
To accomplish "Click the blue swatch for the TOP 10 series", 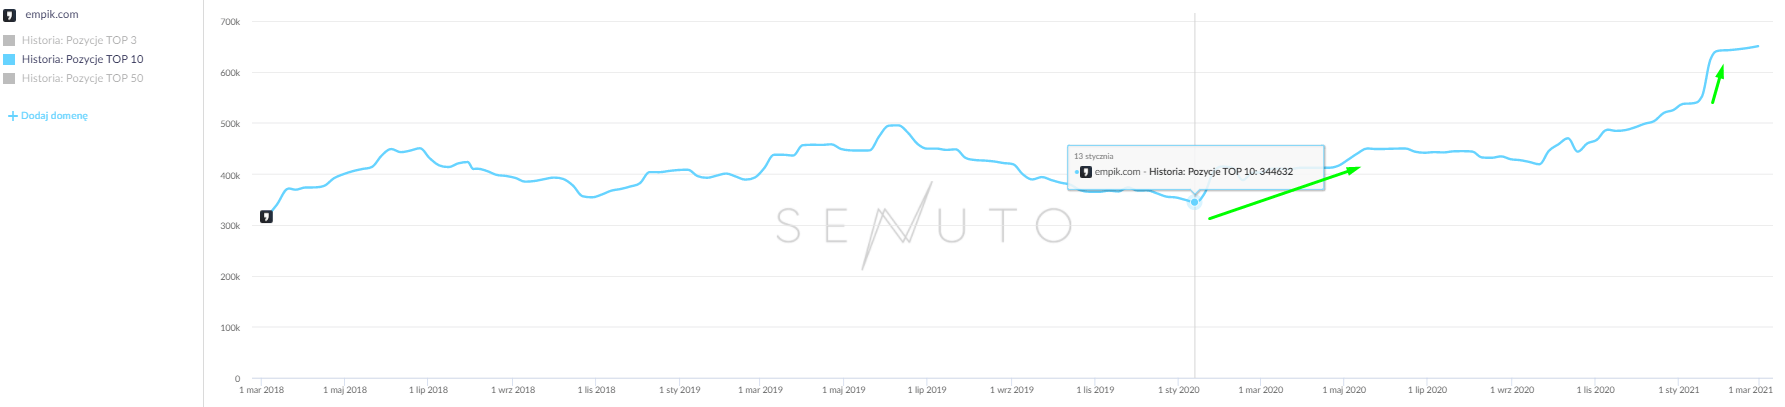I will (9, 60).
